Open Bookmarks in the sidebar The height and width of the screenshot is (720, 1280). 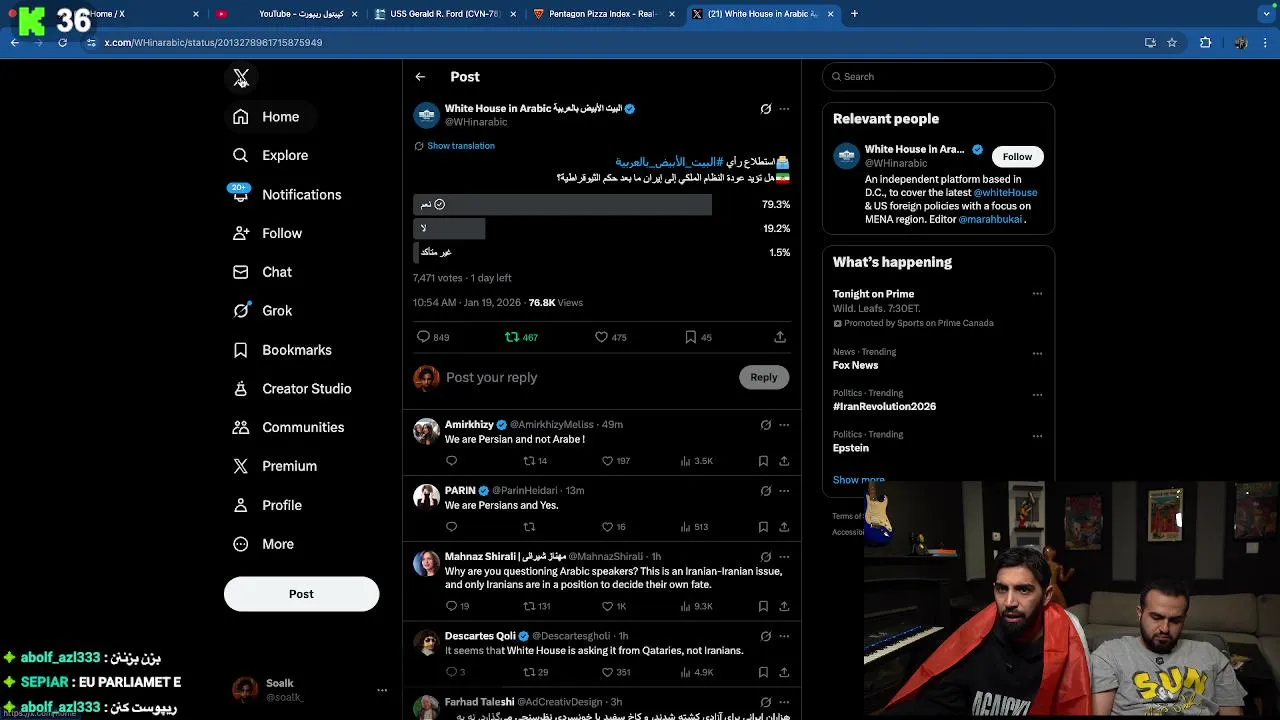tap(281, 350)
